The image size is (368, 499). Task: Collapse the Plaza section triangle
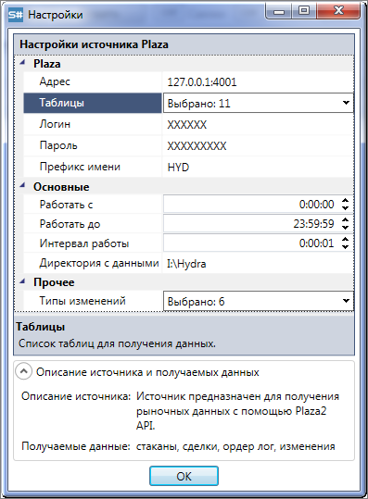tap(22, 63)
